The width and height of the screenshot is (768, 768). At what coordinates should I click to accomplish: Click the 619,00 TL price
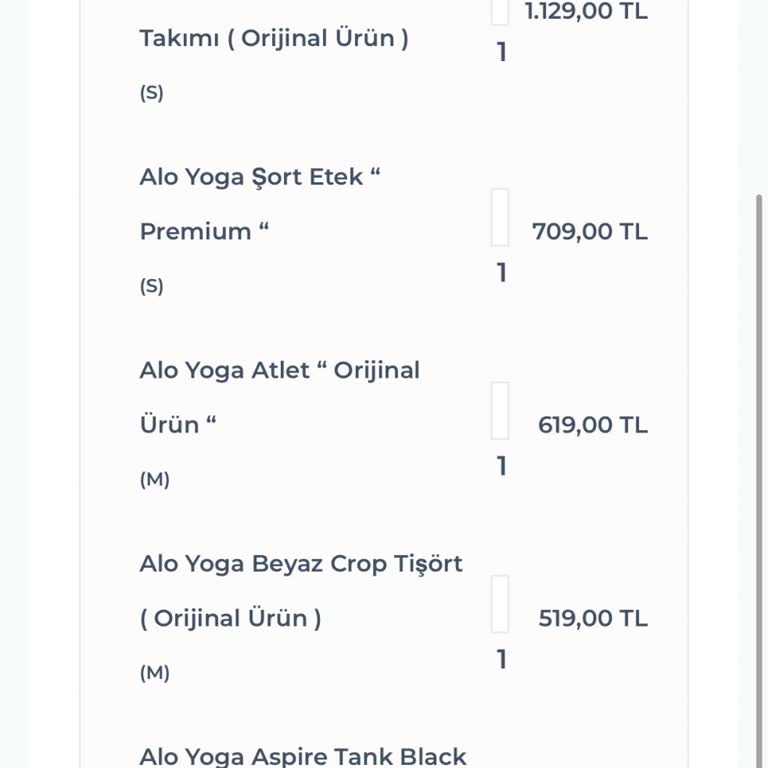click(x=593, y=425)
